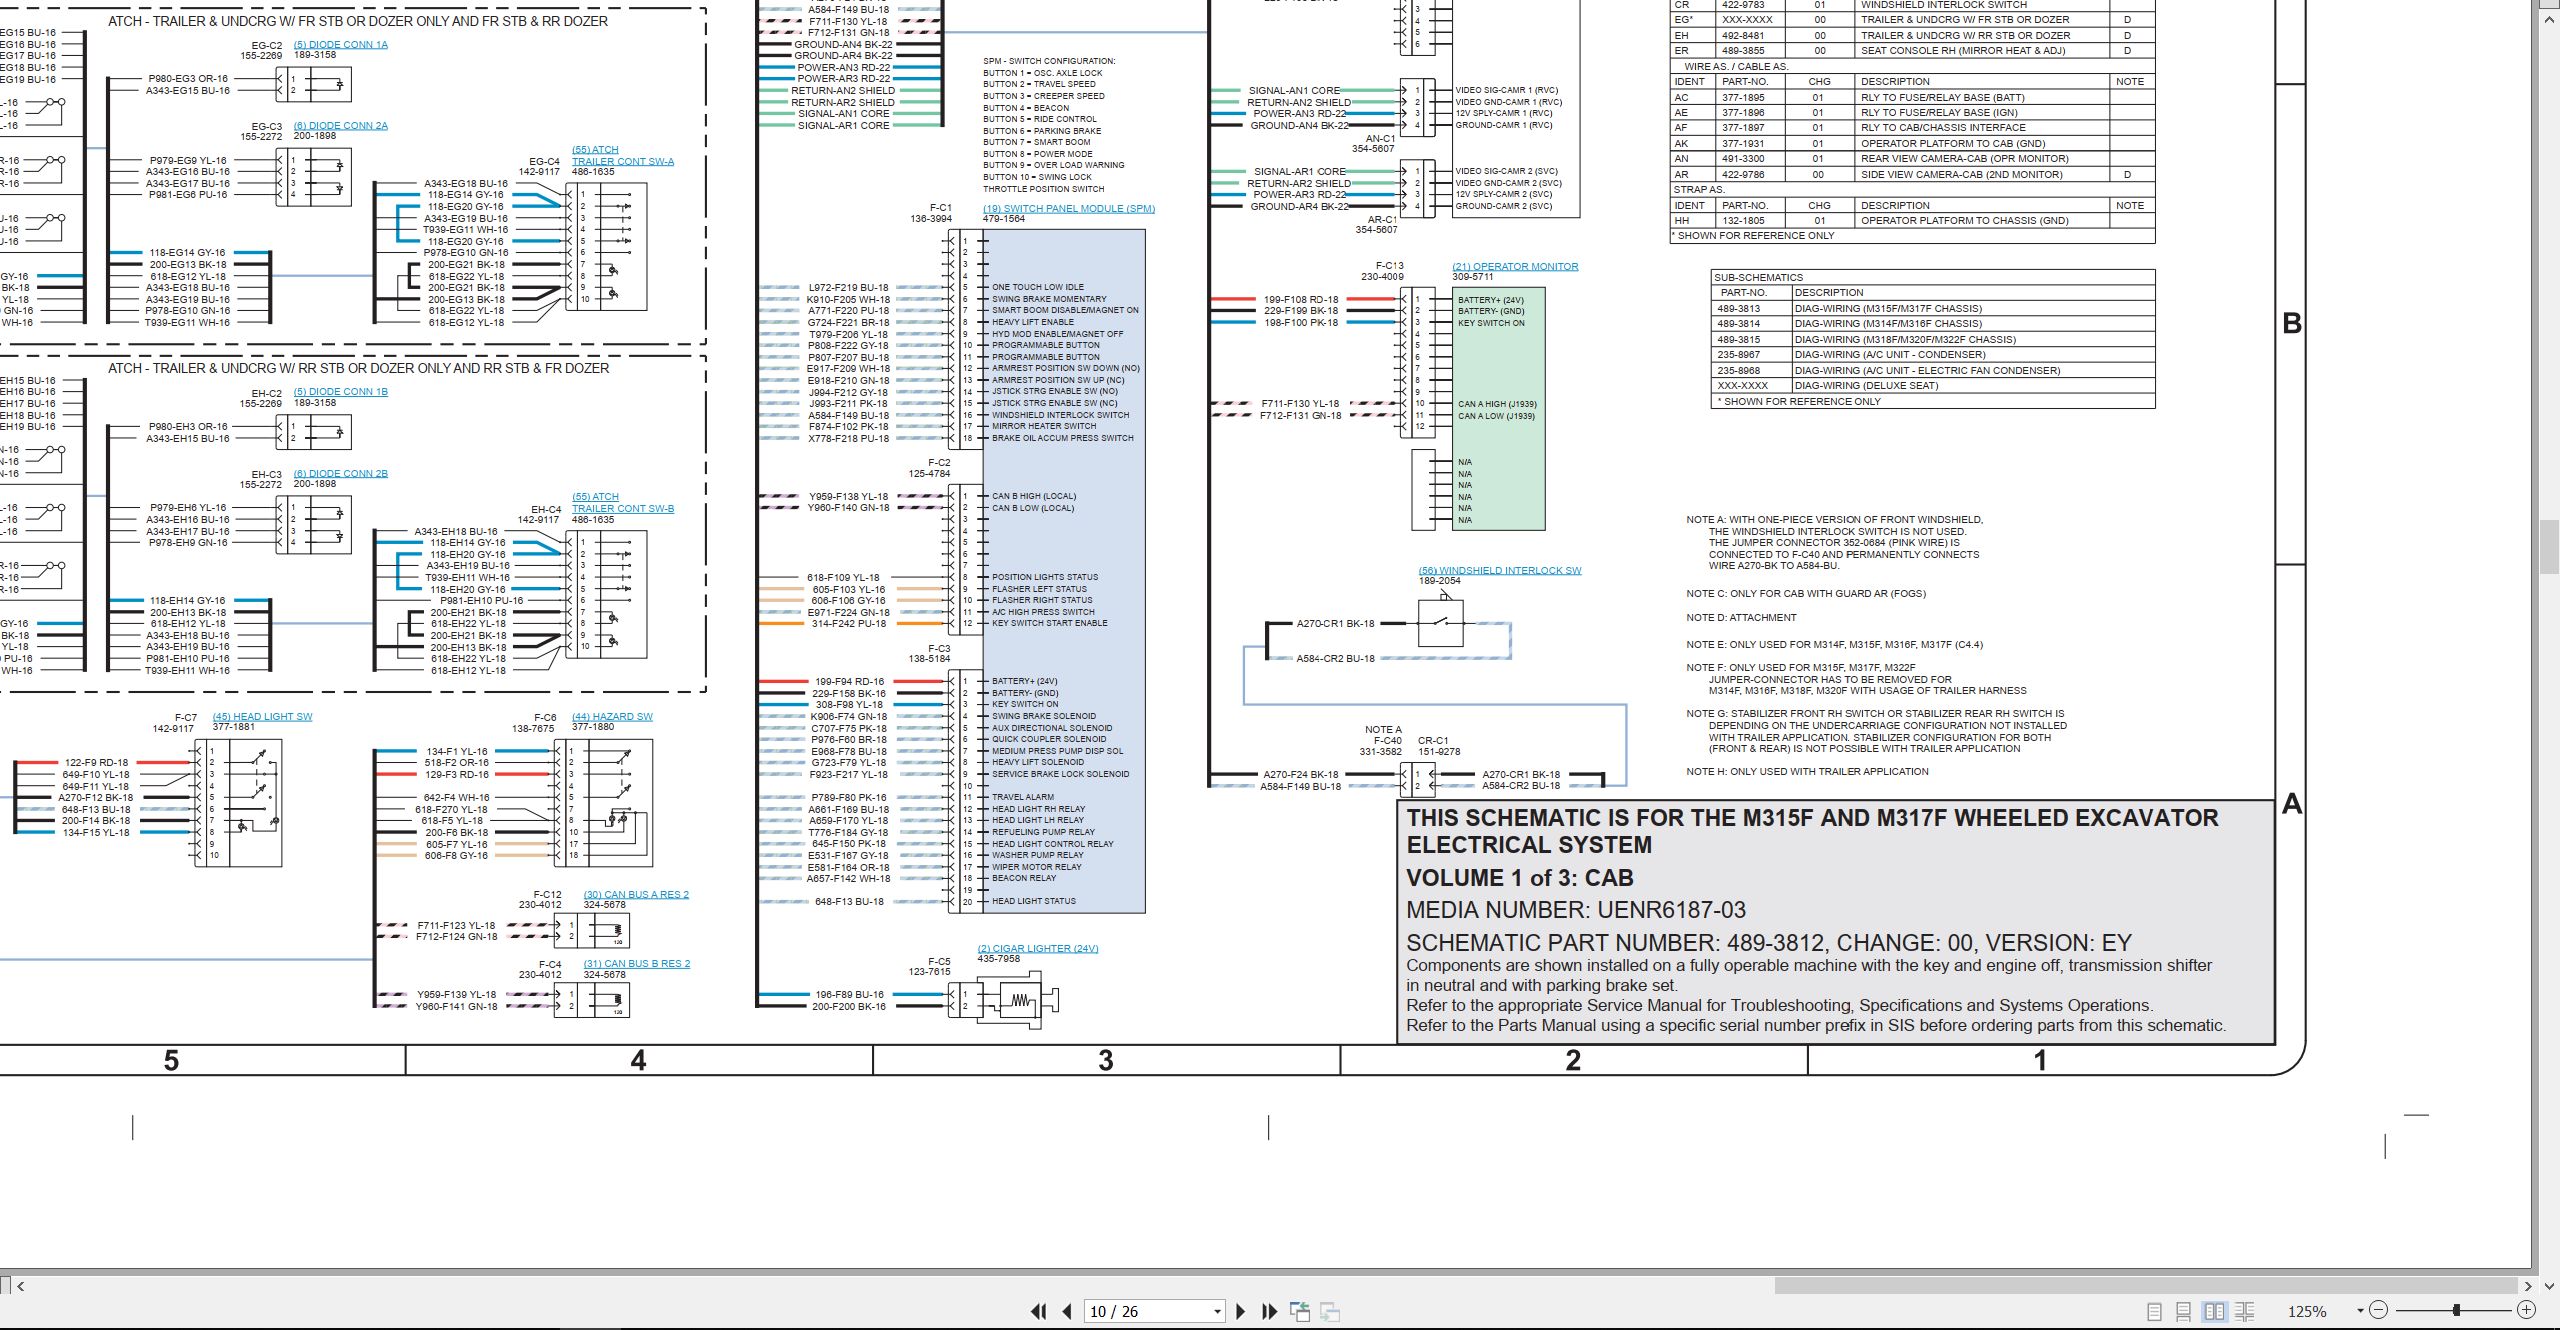Click the TRAVEL ALARM pin label
This screenshot has height=1330, width=2560.
tap(1022, 797)
